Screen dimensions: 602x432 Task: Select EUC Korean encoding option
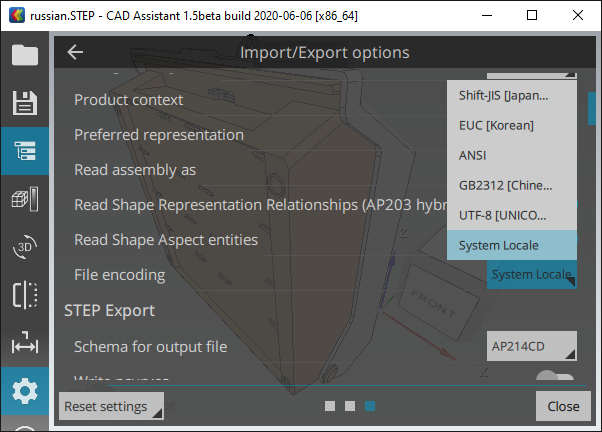[512, 125]
